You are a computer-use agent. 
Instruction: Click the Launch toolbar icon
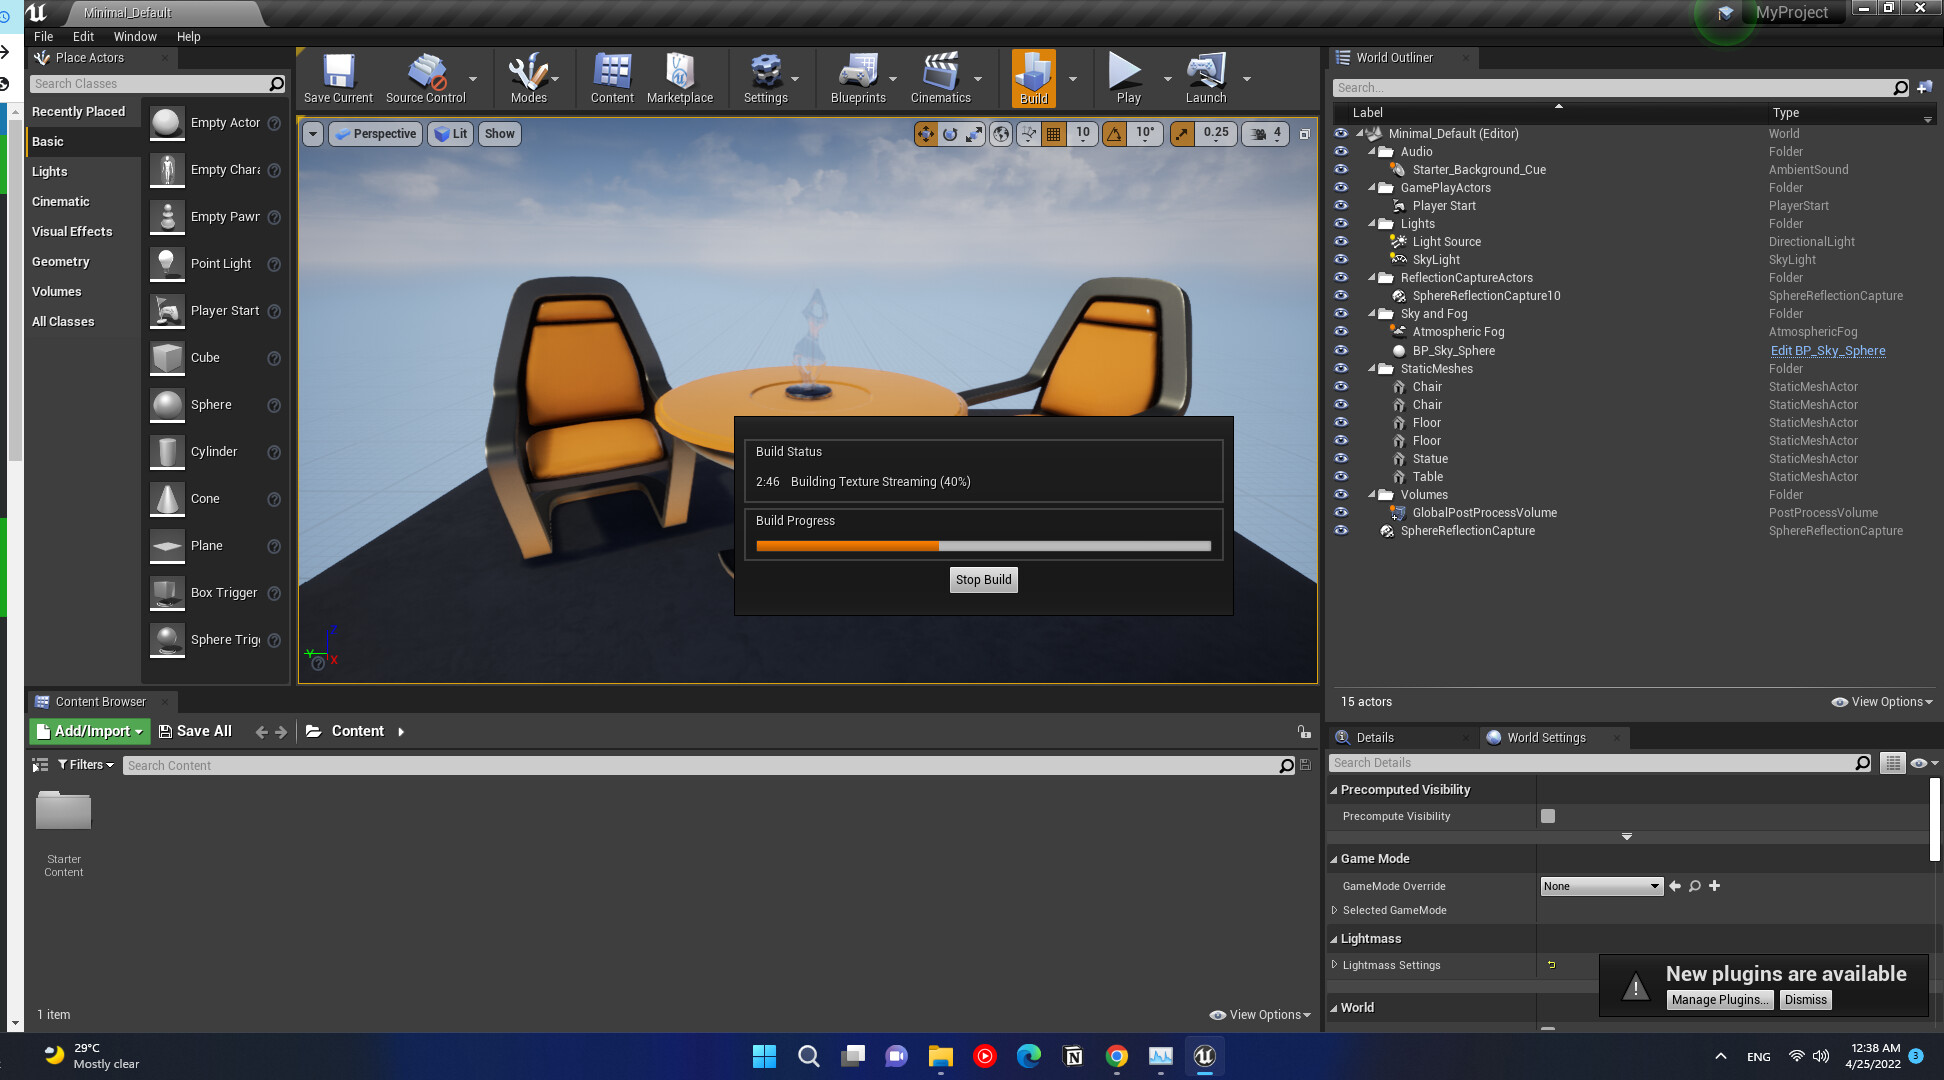(1205, 72)
